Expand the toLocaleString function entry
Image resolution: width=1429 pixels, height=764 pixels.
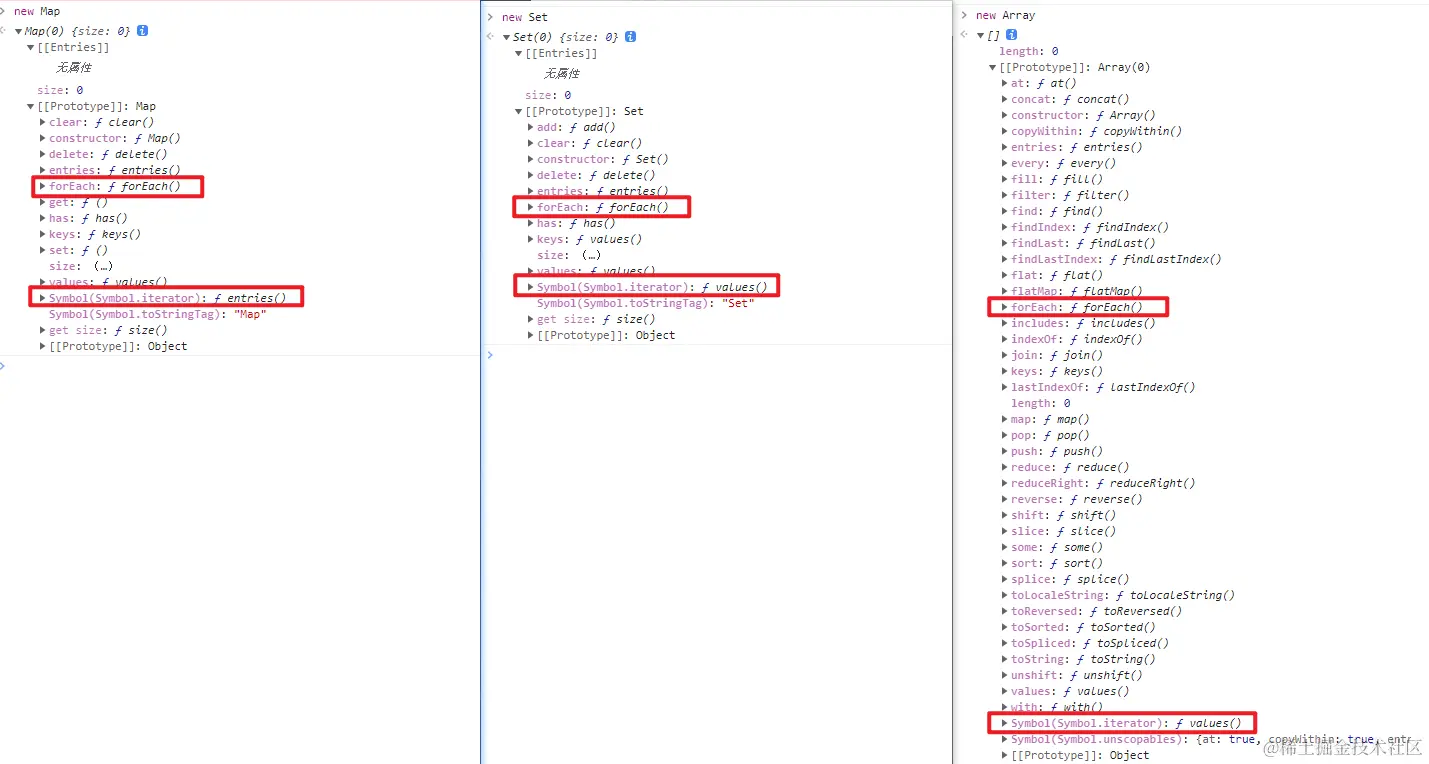tap(1005, 596)
